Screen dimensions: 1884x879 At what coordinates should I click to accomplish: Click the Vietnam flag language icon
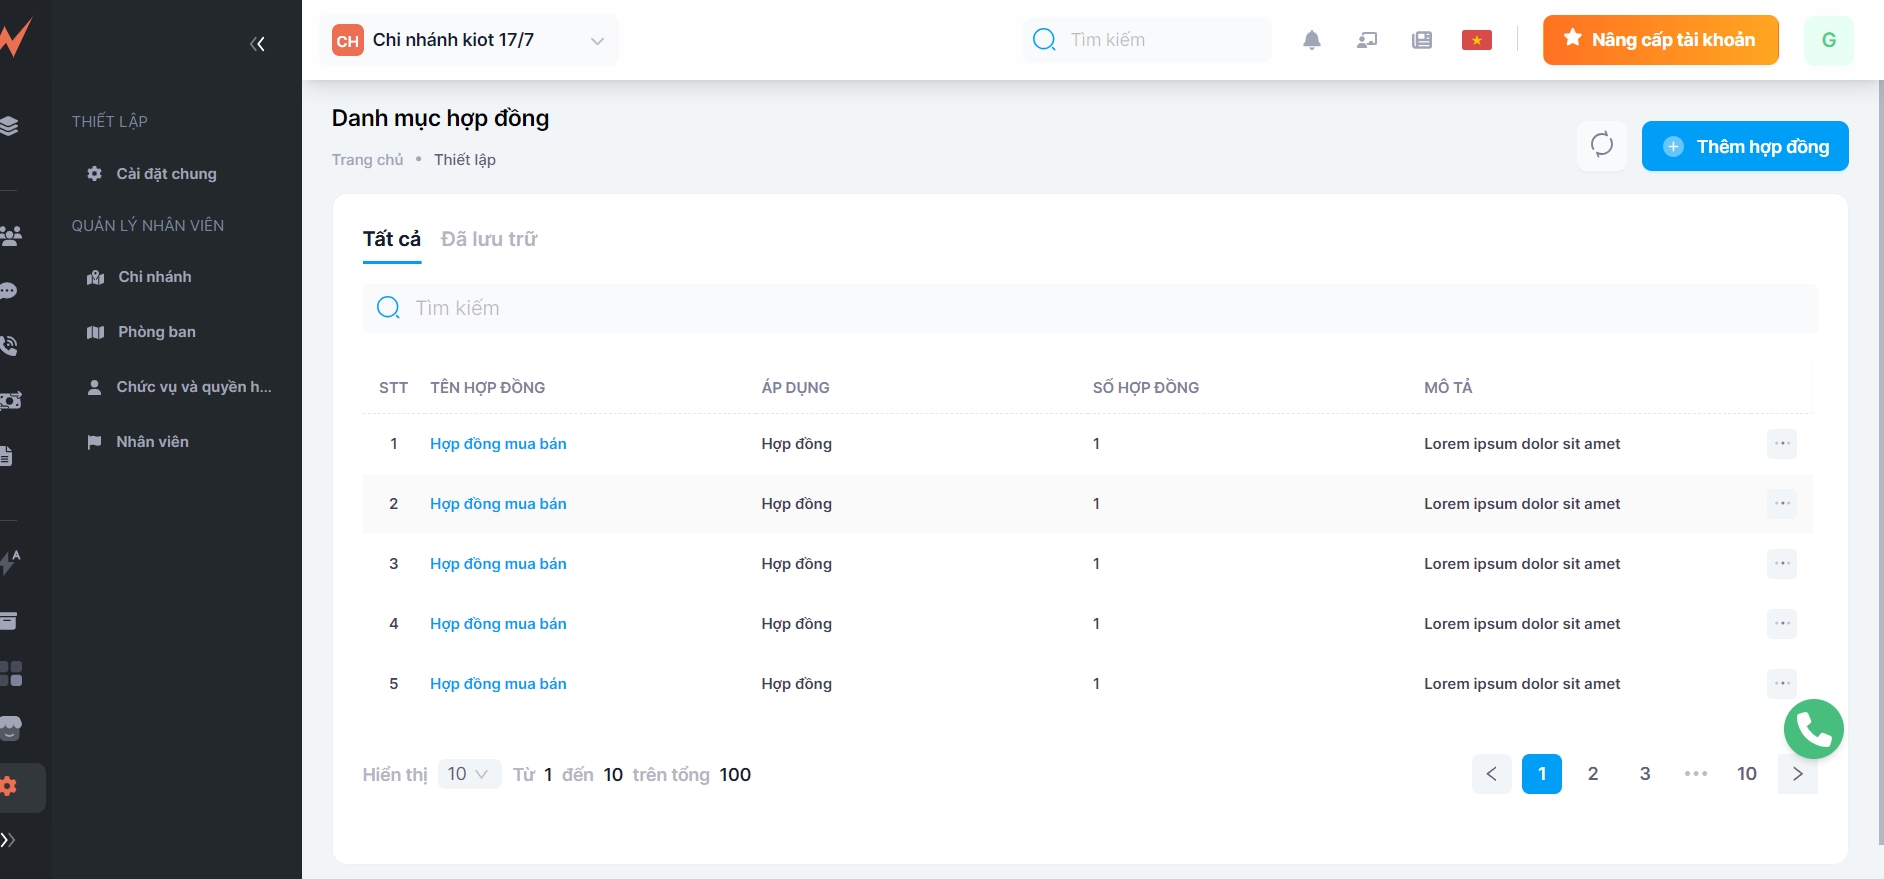point(1476,40)
